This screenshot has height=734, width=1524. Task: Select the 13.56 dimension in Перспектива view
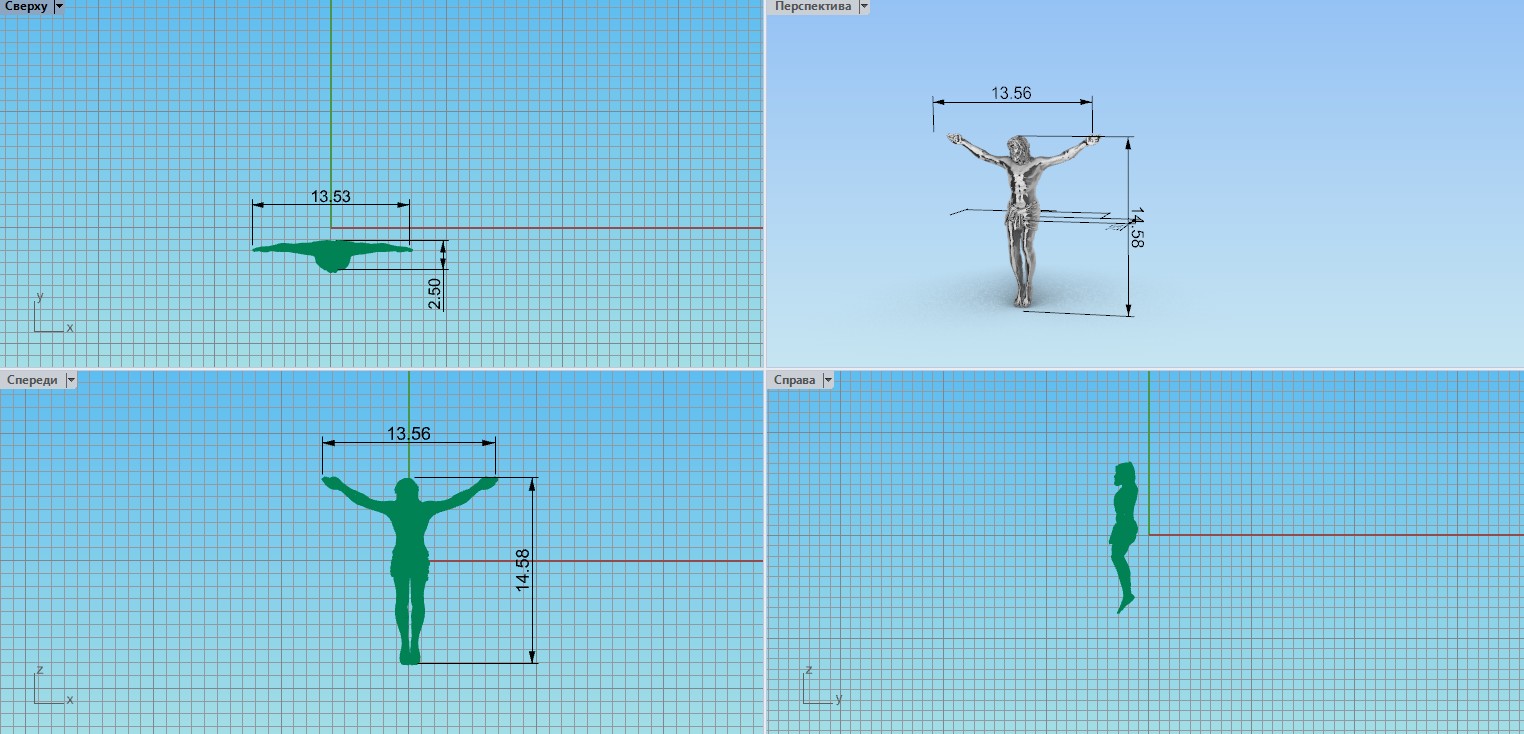[x=1011, y=93]
